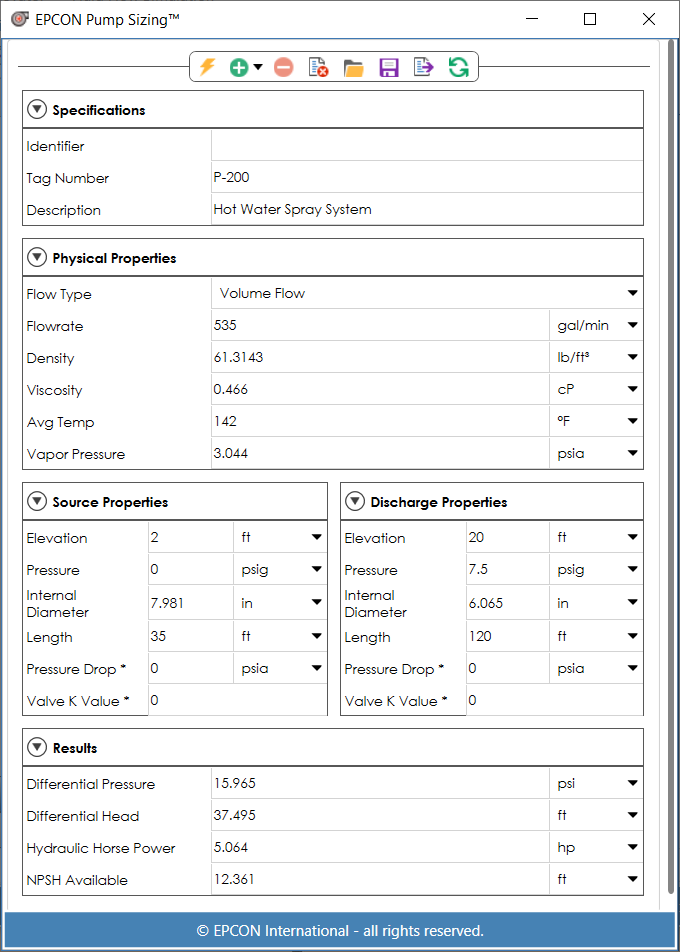Image resolution: width=680 pixels, height=952 pixels.
Task: Click the Tag Number field P-200
Action: coord(427,178)
